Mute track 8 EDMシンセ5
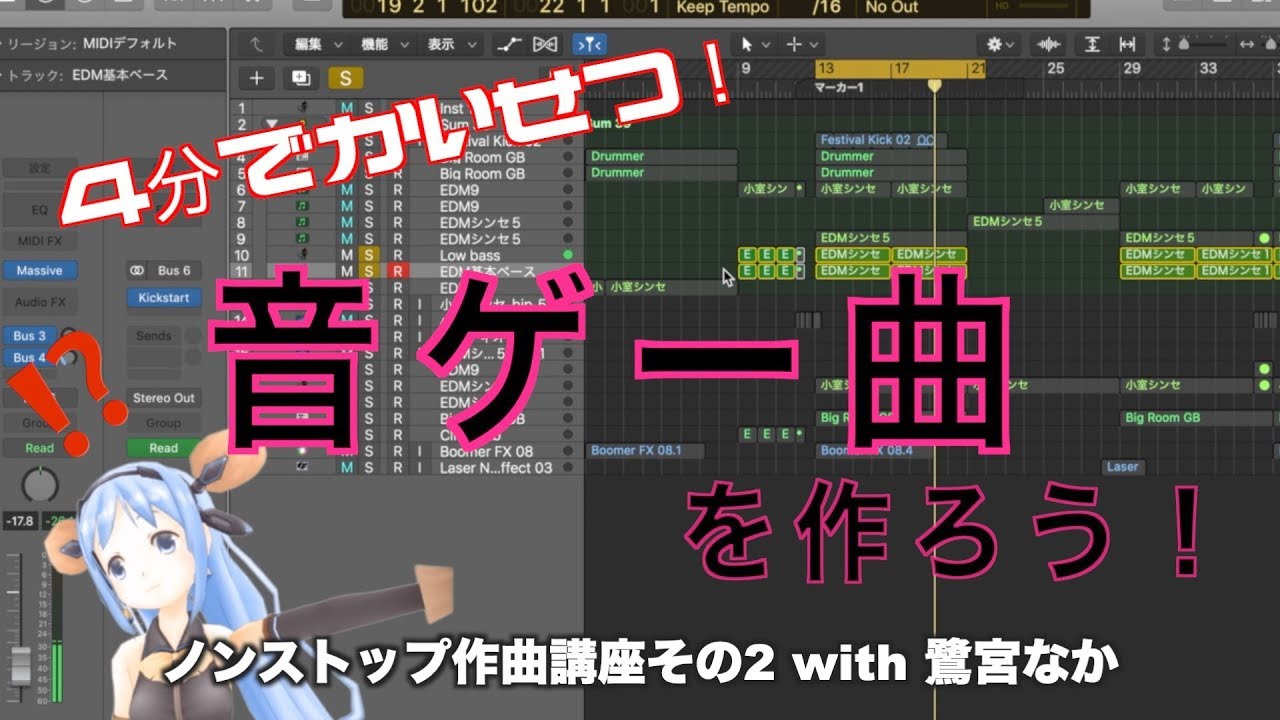Viewport: 1280px width, 720px height. [x=347, y=222]
